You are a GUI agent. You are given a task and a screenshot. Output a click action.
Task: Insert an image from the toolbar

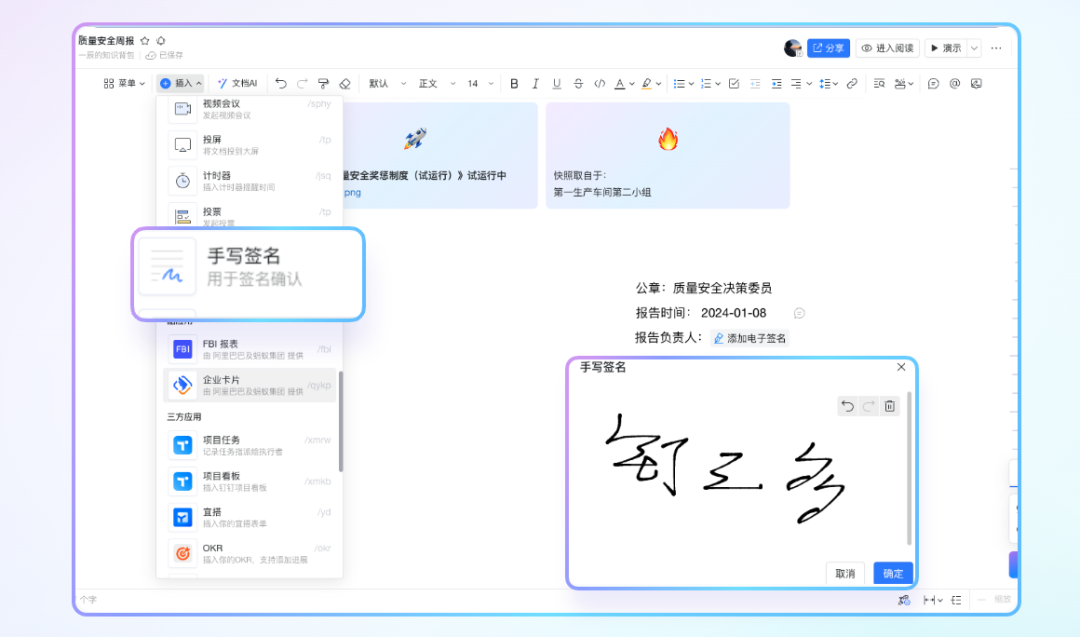point(976,83)
